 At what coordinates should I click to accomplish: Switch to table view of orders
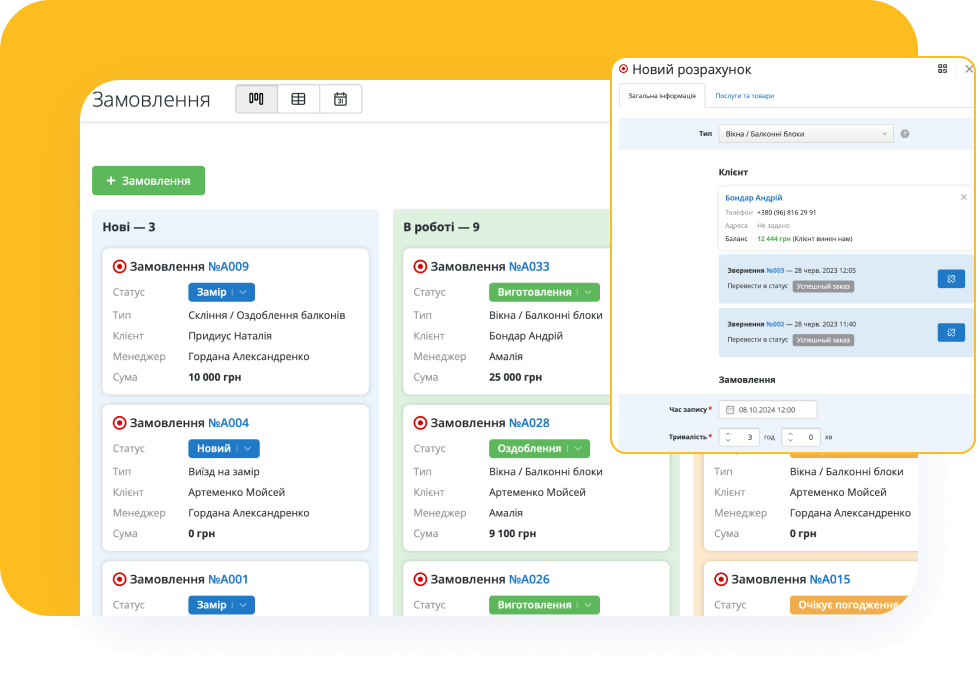click(298, 99)
